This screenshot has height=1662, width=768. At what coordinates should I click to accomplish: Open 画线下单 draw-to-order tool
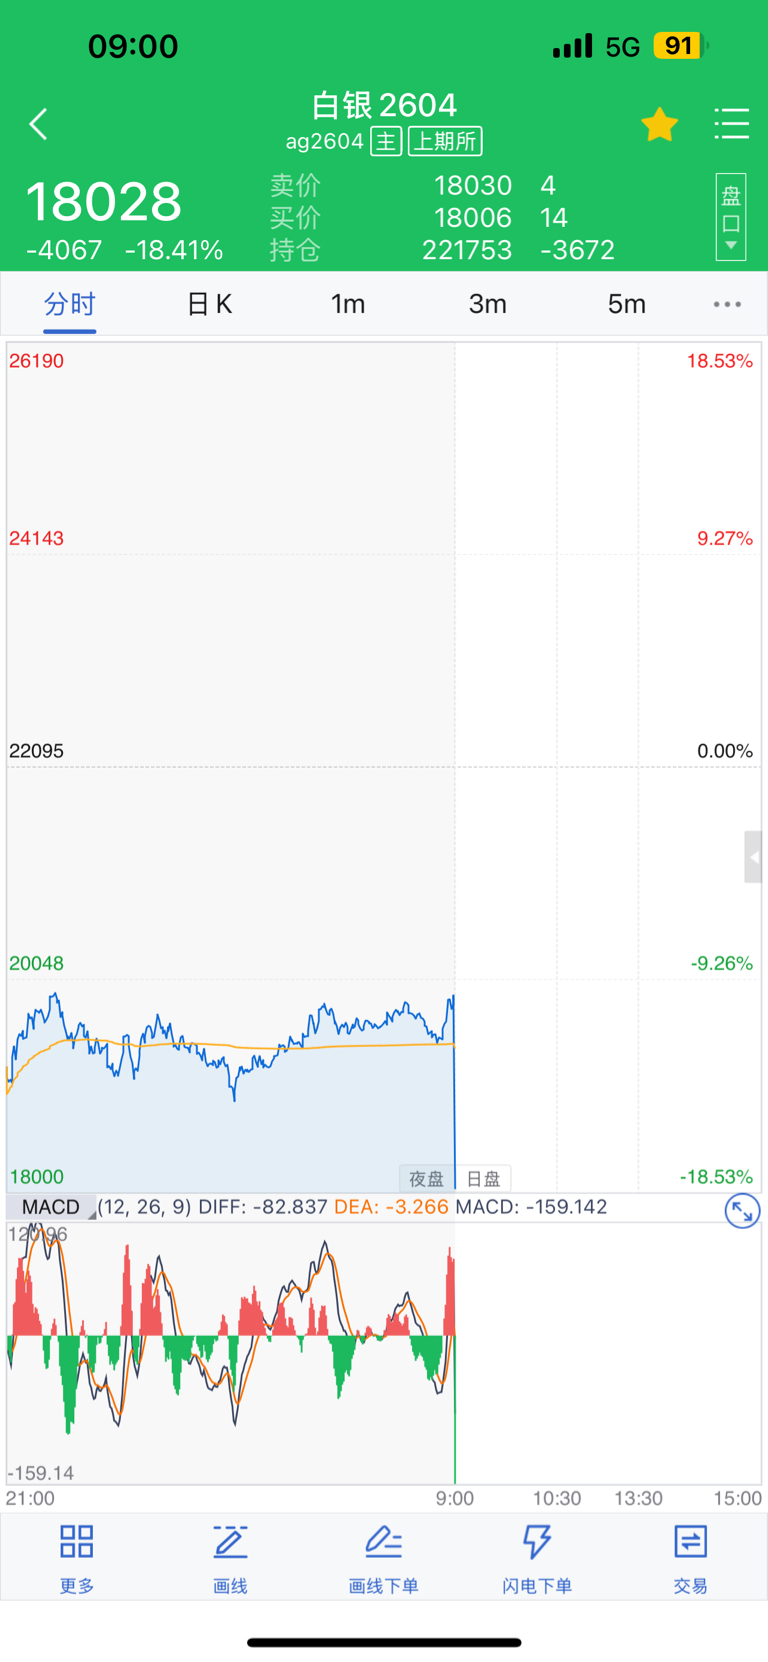(383, 1557)
